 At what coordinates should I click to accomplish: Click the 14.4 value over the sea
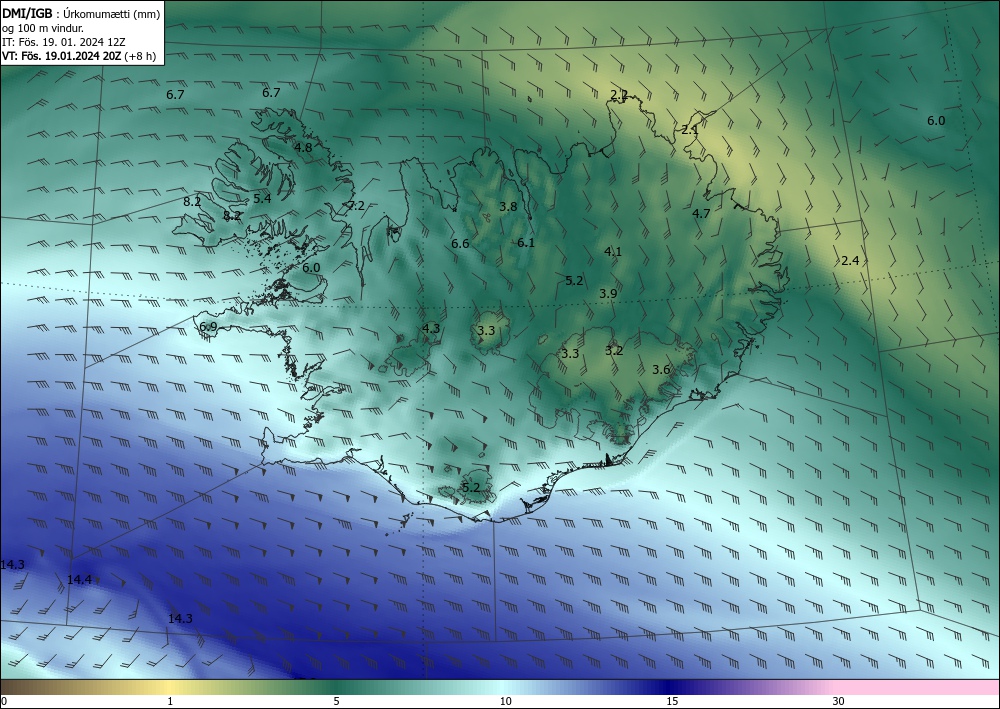[x=80, y=580]
